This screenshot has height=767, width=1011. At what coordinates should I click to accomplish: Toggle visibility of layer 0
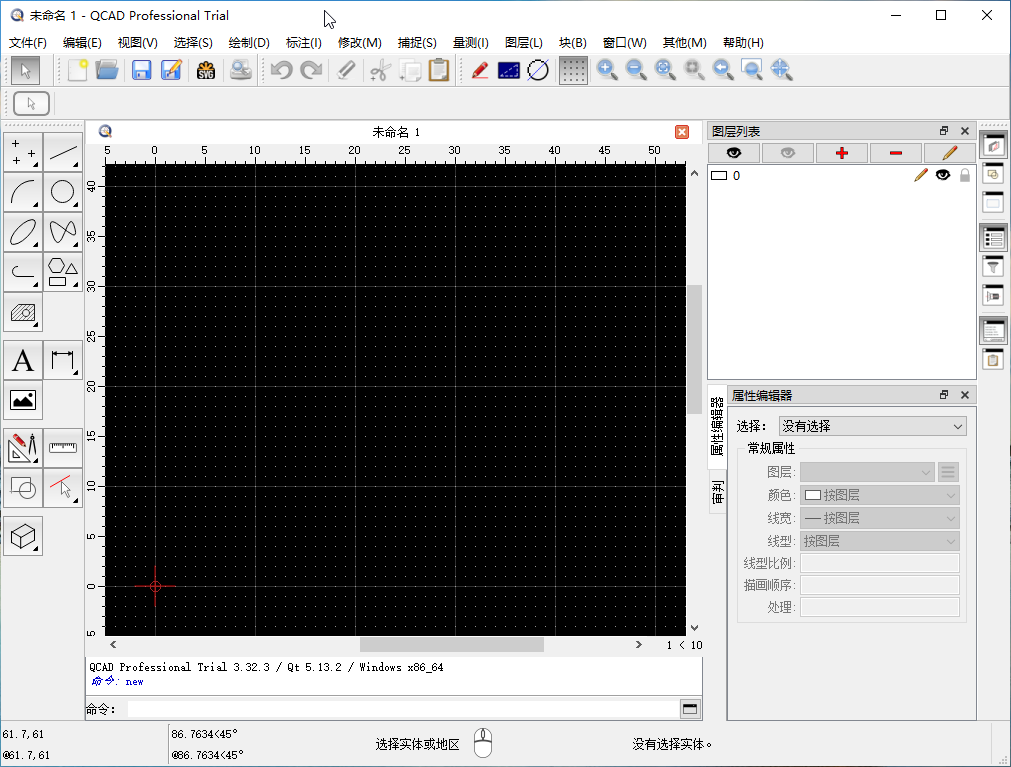(x=943, y=175)
